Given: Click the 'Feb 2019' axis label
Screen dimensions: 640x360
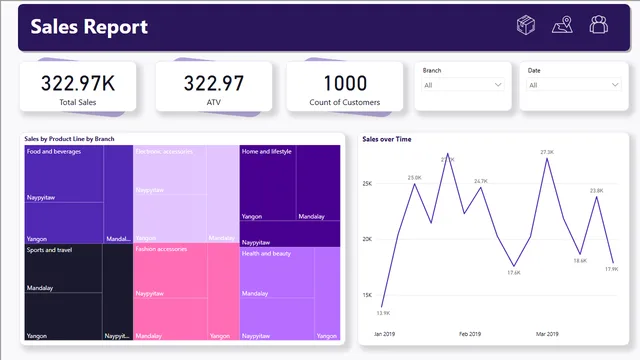Looking at the screenshot, I should tap(470, 334).
